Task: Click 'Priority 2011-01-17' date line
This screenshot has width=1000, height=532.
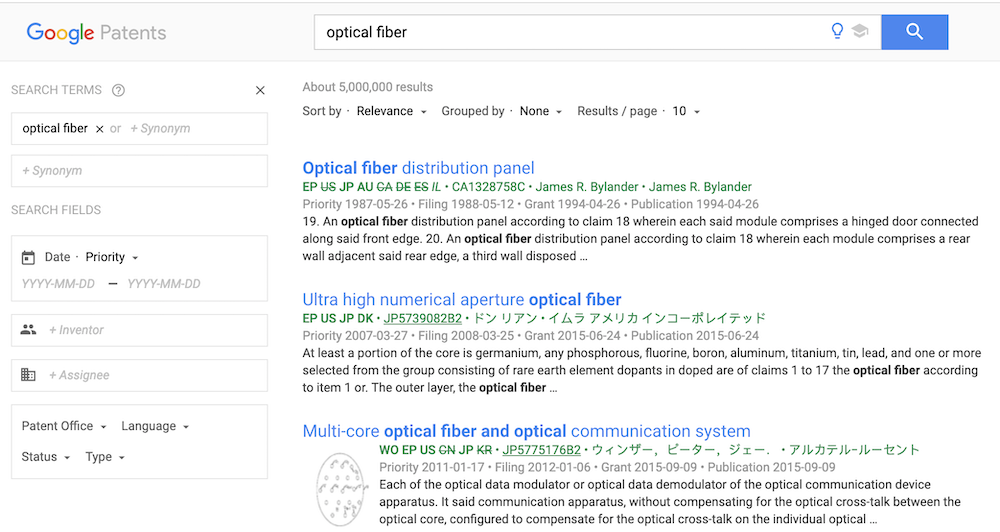Action: (x=607, y=467)
